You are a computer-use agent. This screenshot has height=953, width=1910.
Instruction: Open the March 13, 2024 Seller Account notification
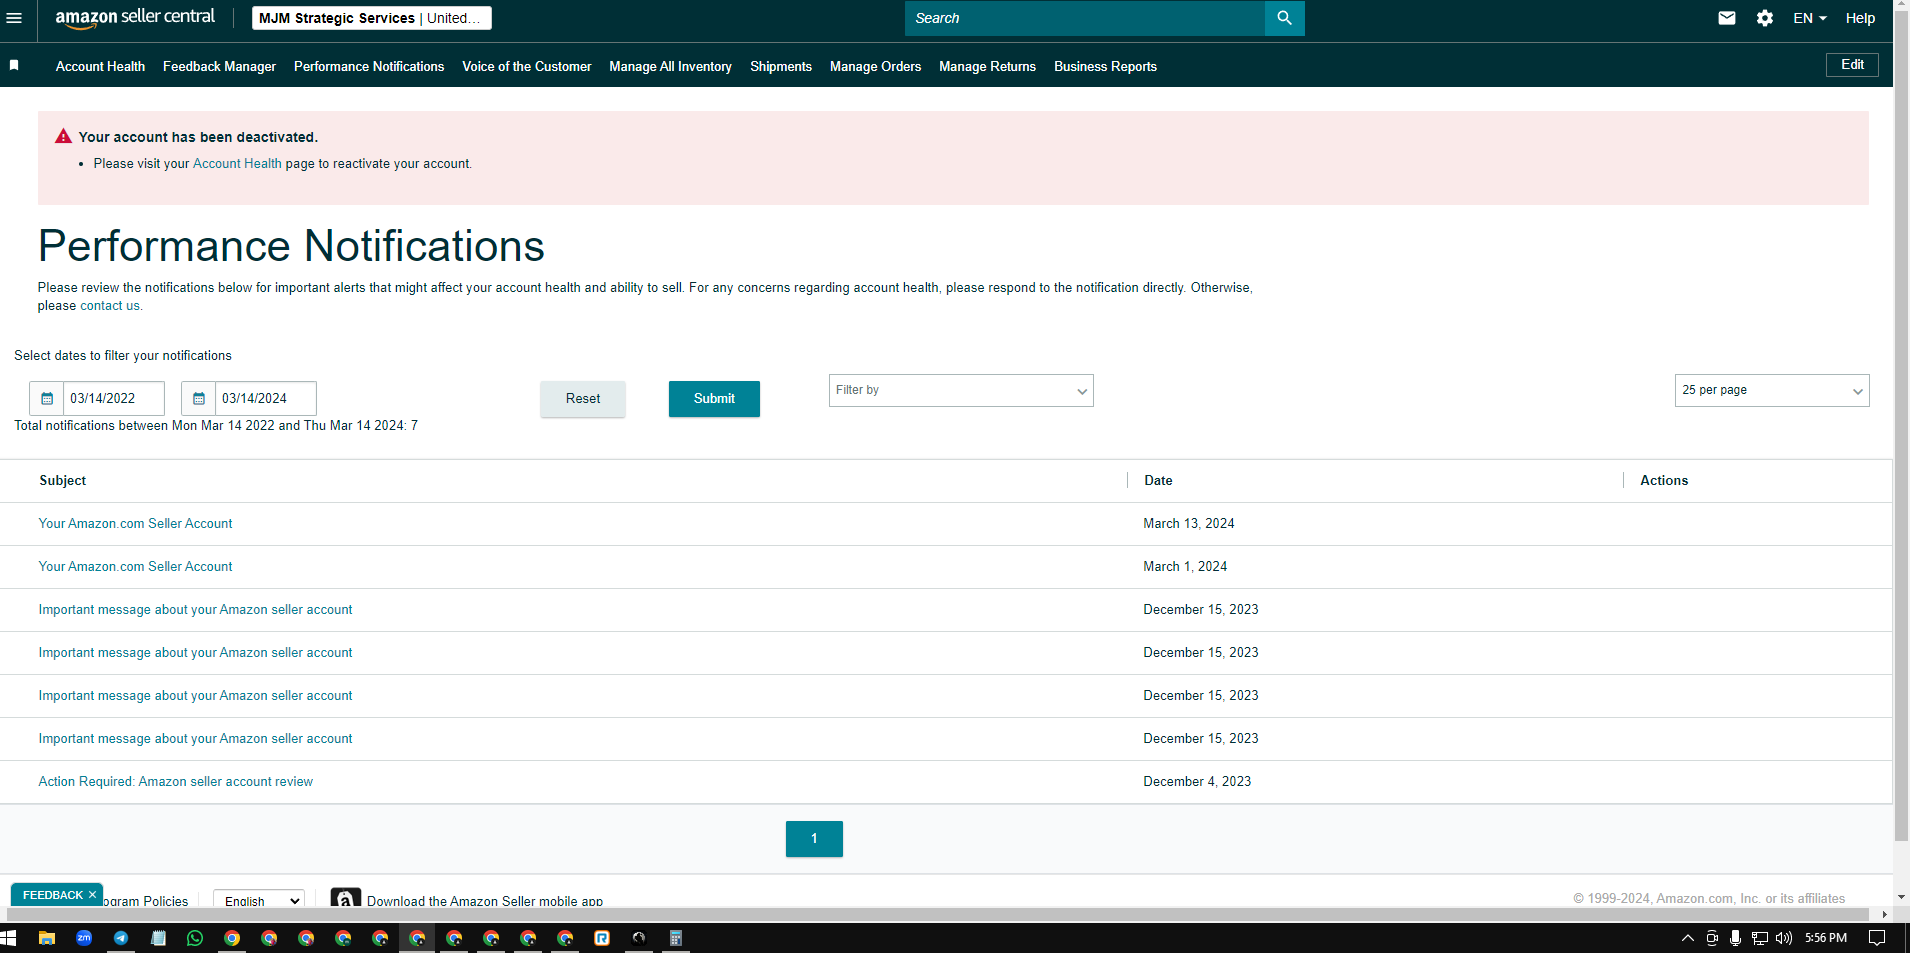[135, 524]
